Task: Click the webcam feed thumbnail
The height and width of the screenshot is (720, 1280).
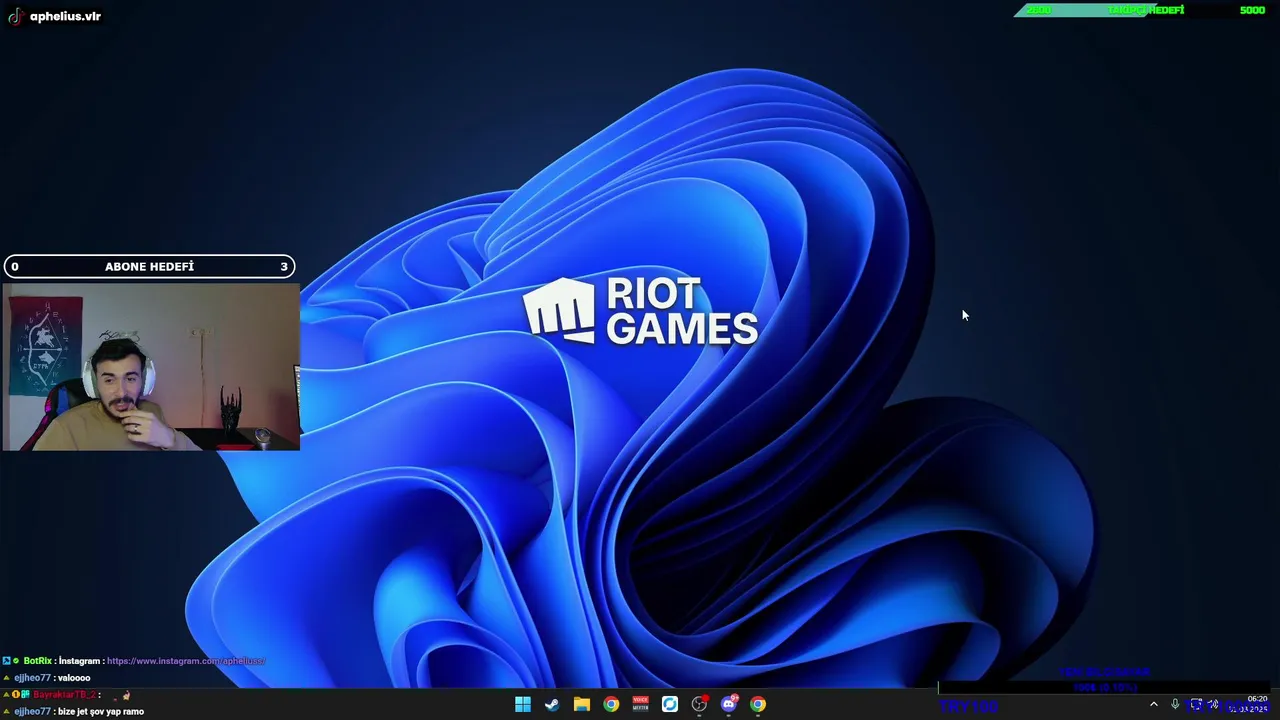Action: [151, 367]
